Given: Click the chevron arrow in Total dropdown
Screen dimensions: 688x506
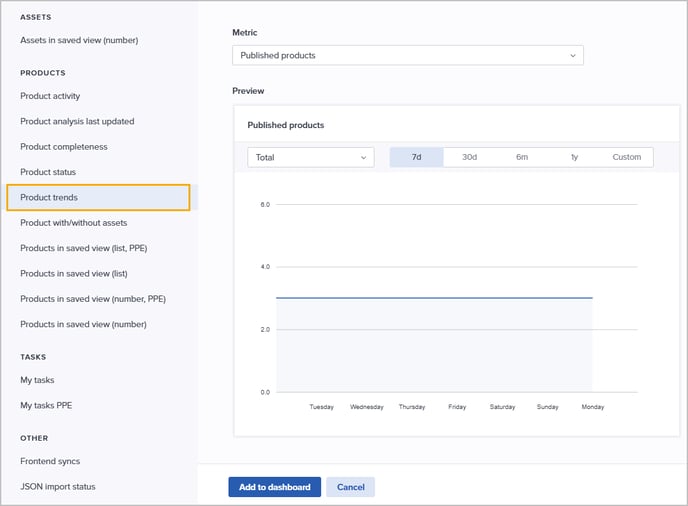Looking at the screenshot, I should [363, 158].
